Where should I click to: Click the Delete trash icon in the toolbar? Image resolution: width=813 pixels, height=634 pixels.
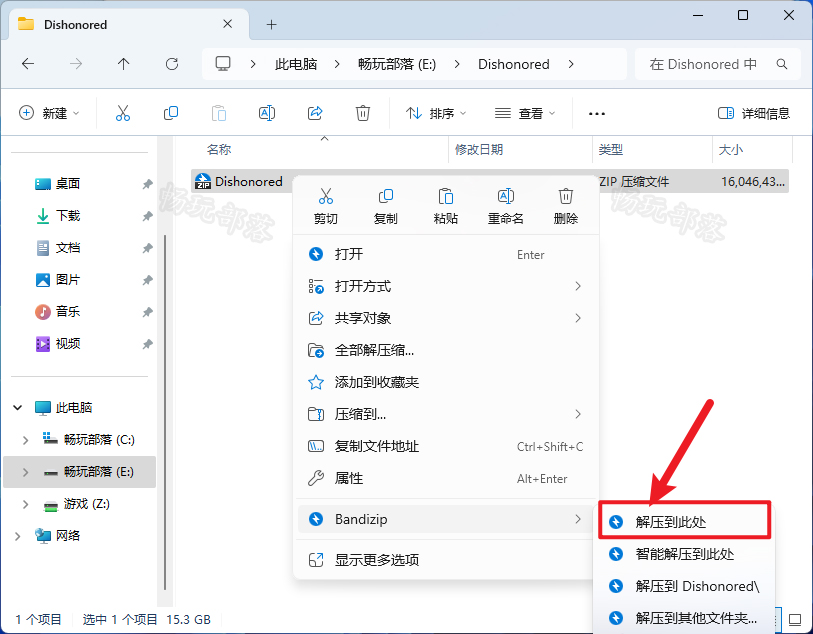pos(362,113)
